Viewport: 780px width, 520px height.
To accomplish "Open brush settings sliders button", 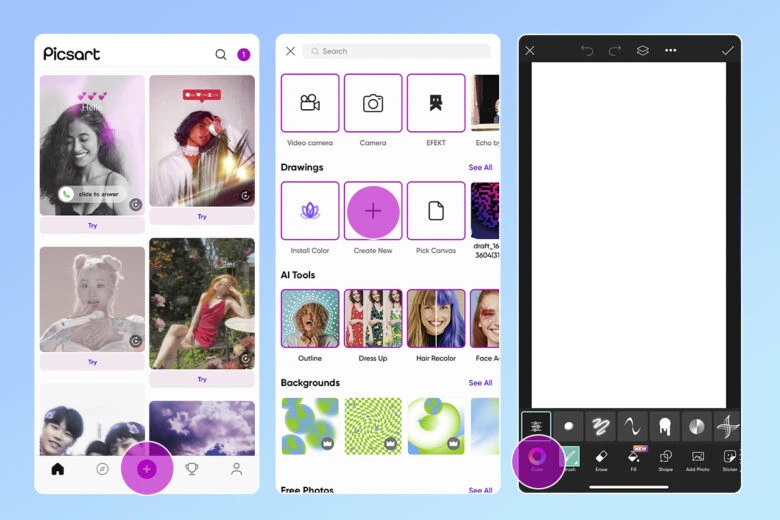I will click(x=536, y=426).
